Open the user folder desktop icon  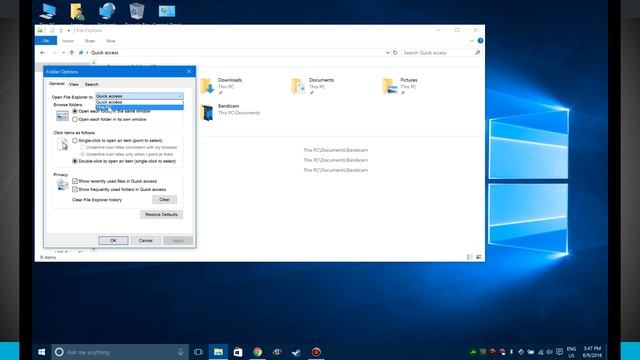click(77, 12)
